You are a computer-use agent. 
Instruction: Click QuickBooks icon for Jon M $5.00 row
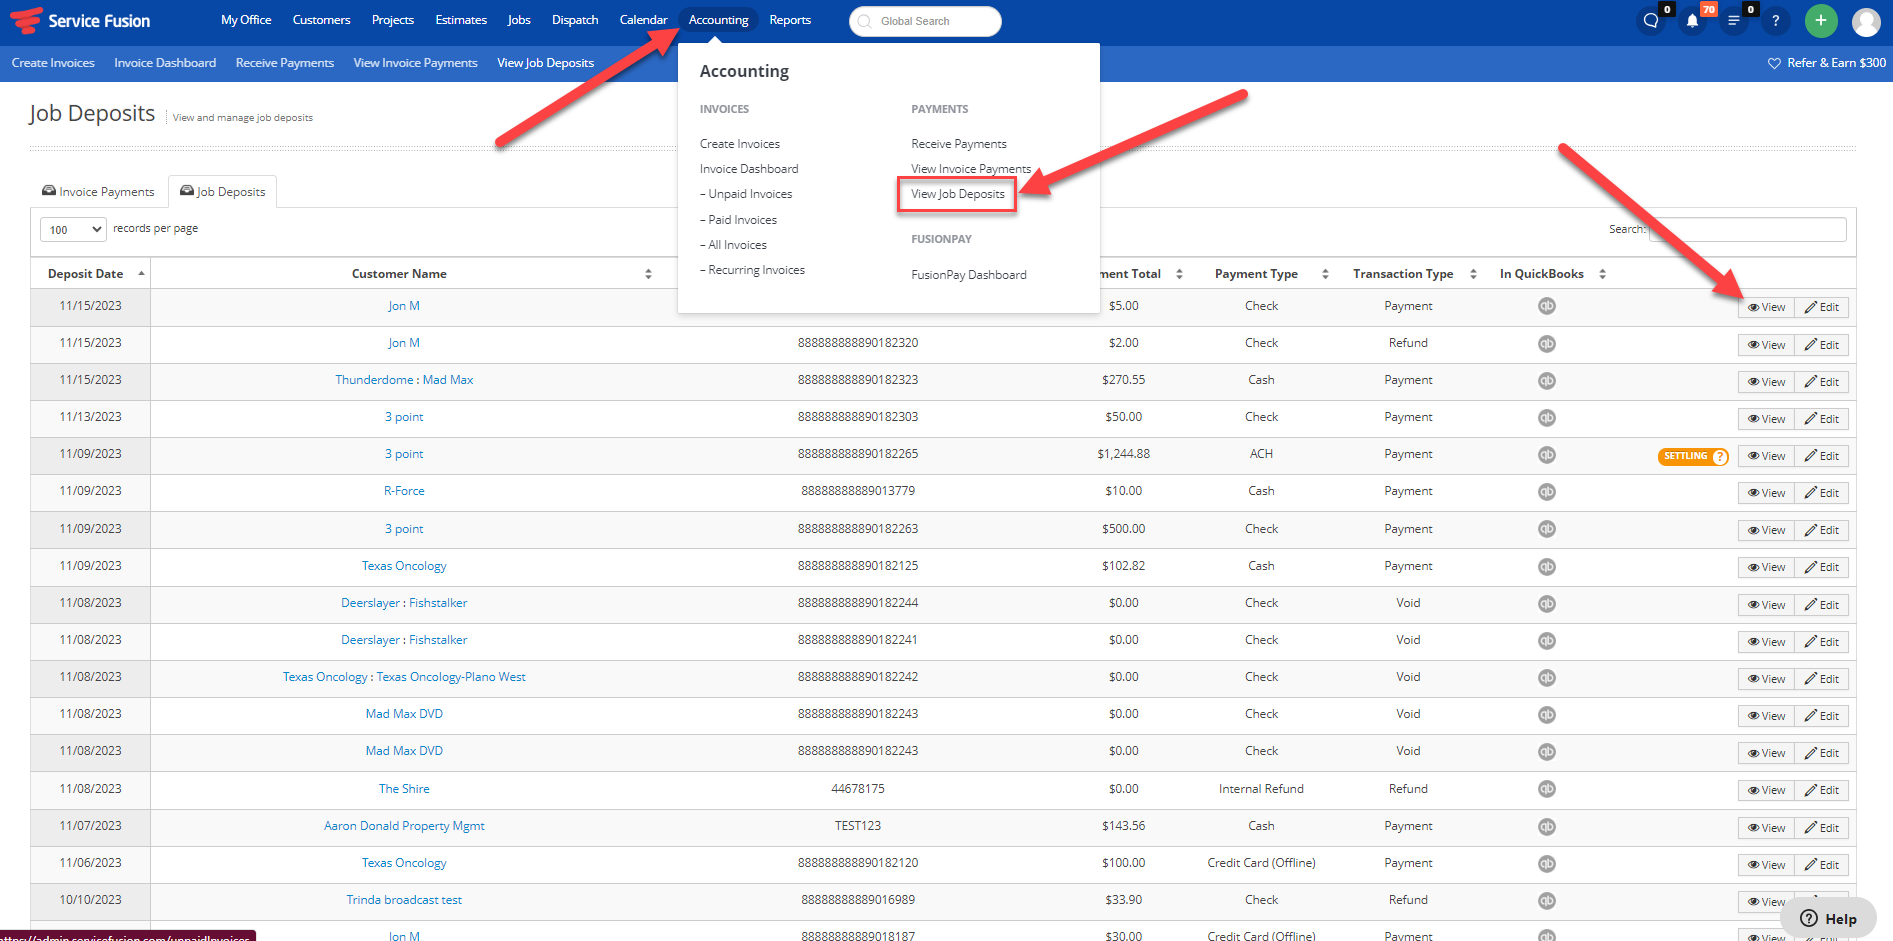pyautogui.click(x=1547, y=306)
